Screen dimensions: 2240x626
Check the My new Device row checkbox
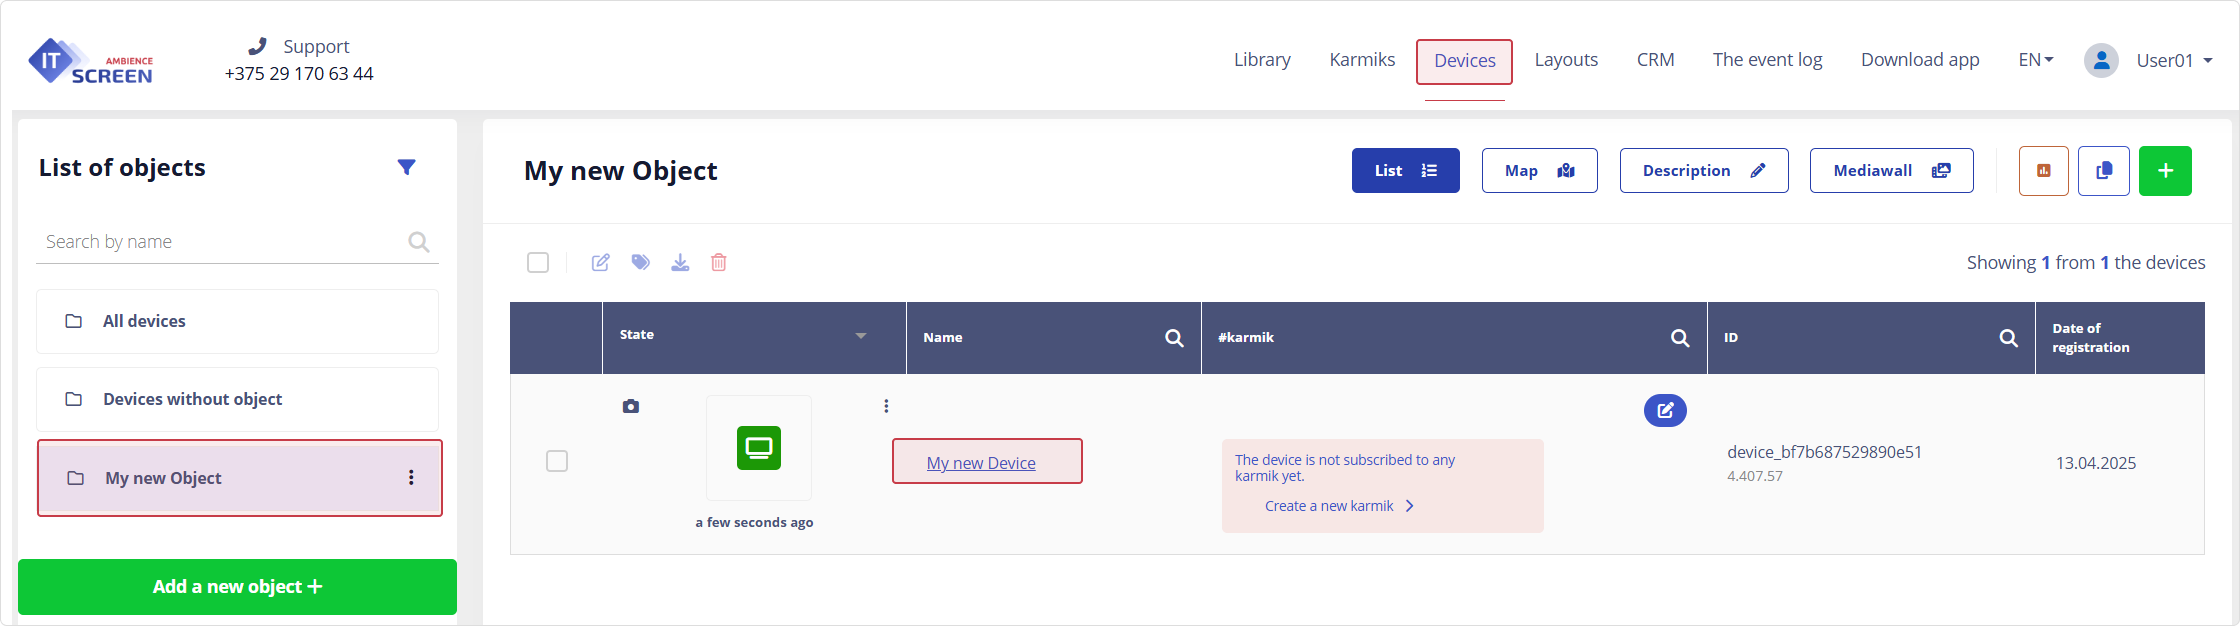(x=557, y=461)
